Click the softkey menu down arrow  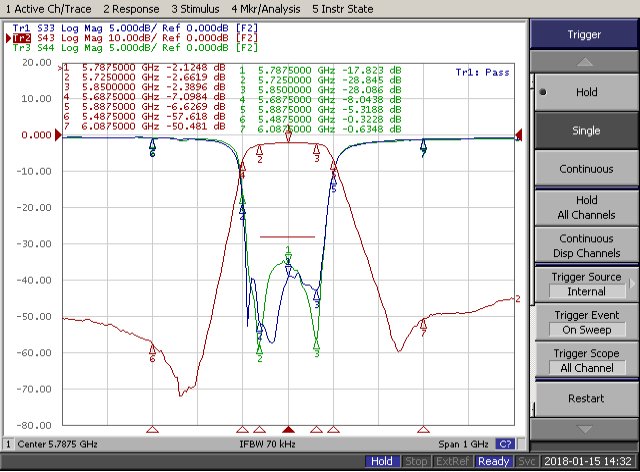click(584, 429)
